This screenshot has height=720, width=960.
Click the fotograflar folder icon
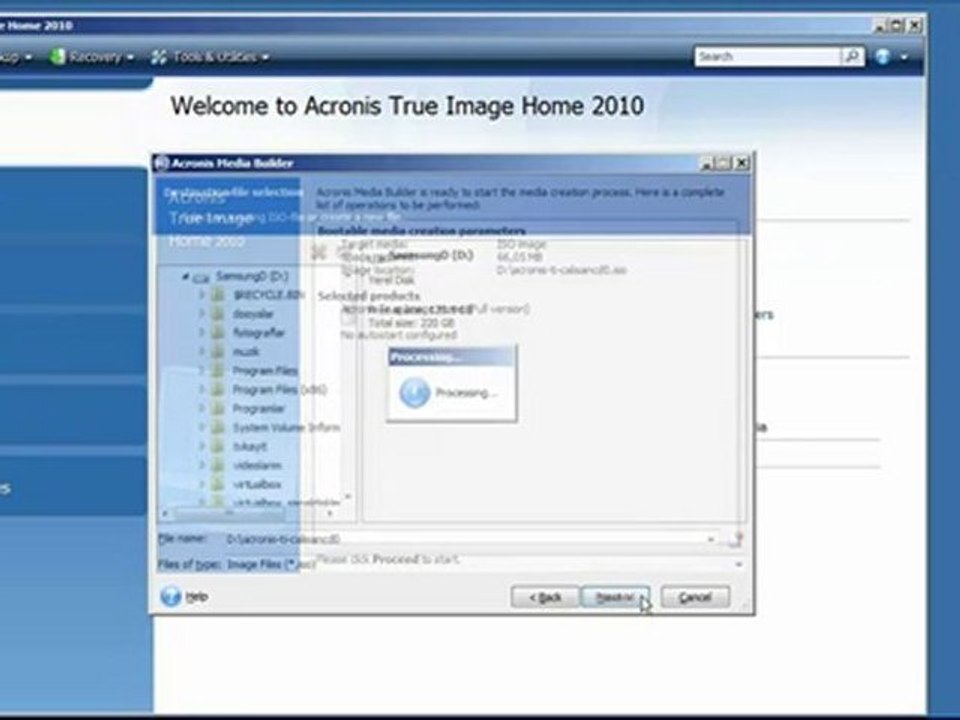tap(219, 332)
